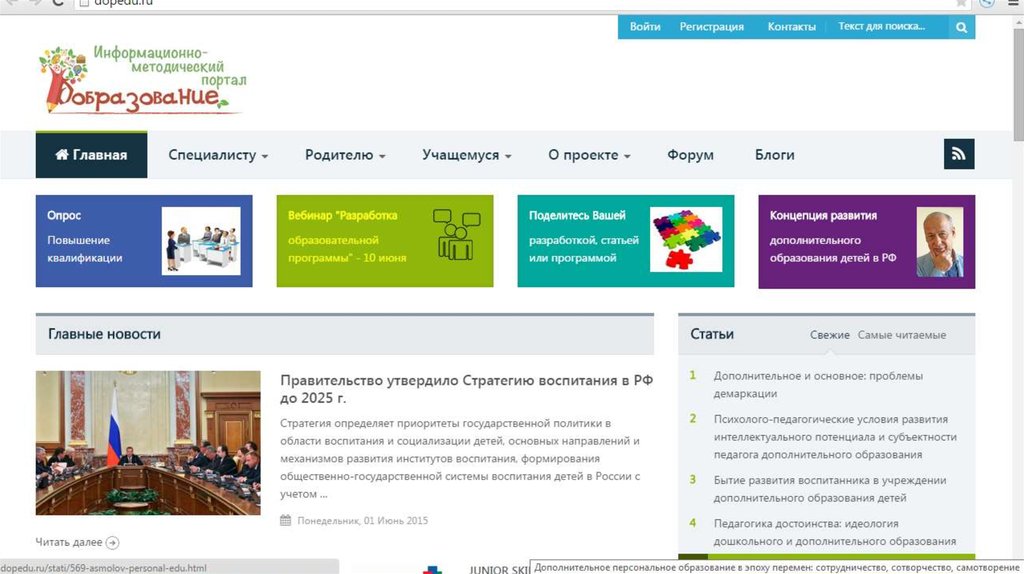This screenshot has height=574, width=1024.
Task: Expand the Специалисту dropdown menu
Action: [218, 155]
